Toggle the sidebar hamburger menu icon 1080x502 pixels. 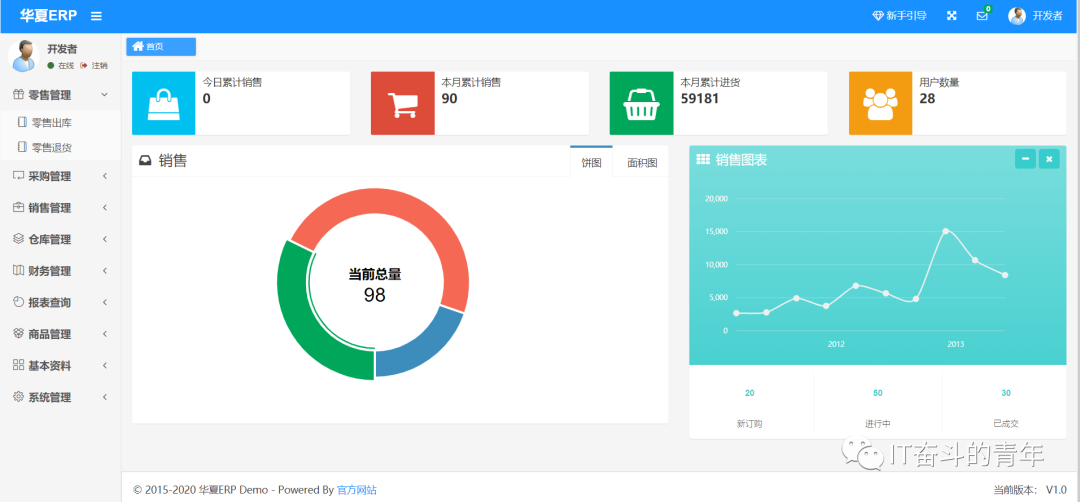click(96, 16)
